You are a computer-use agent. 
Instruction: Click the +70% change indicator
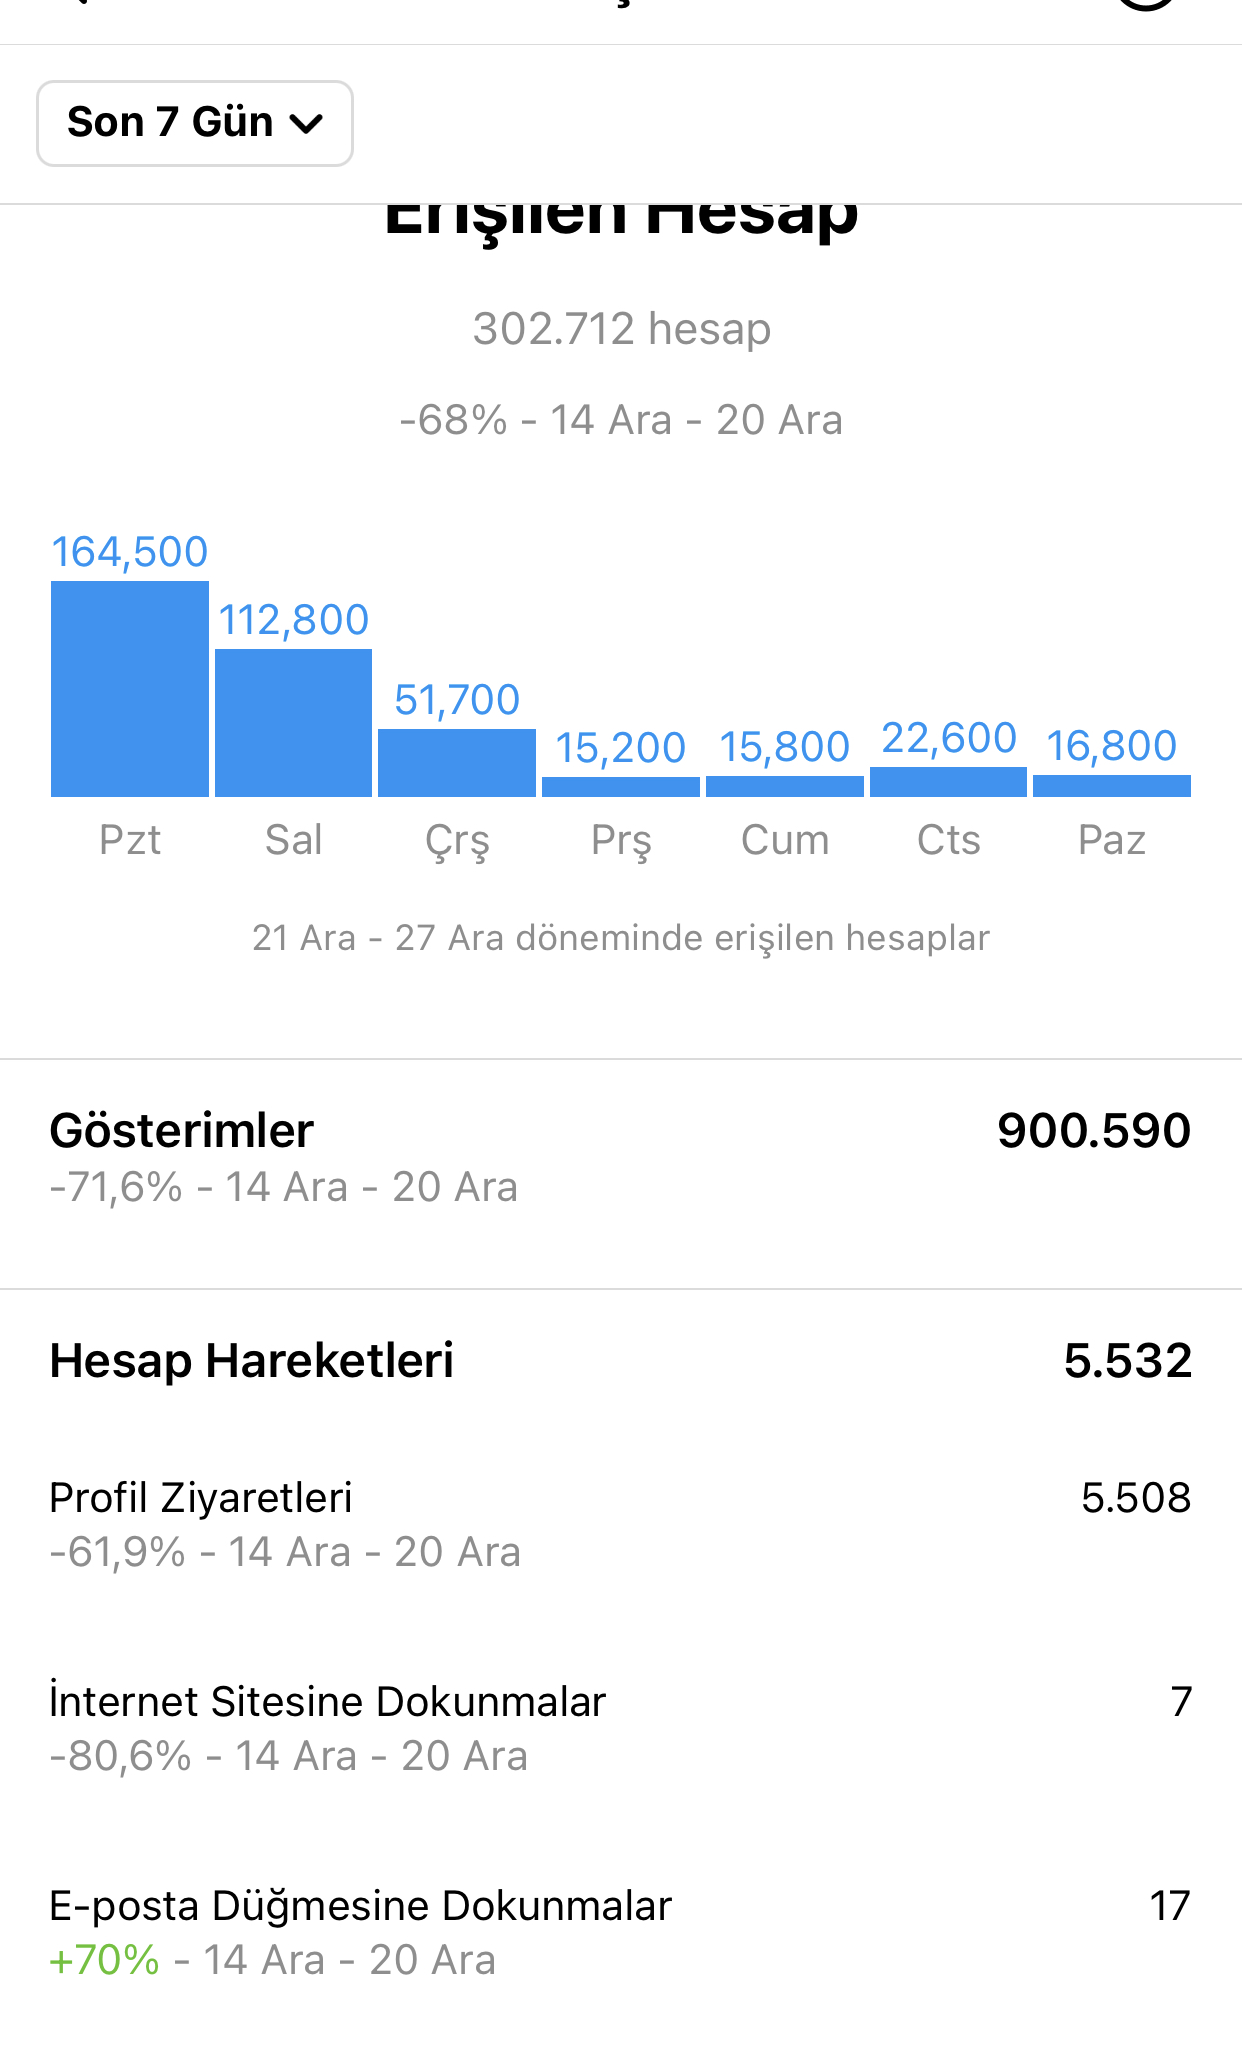tap(105, 1961)
